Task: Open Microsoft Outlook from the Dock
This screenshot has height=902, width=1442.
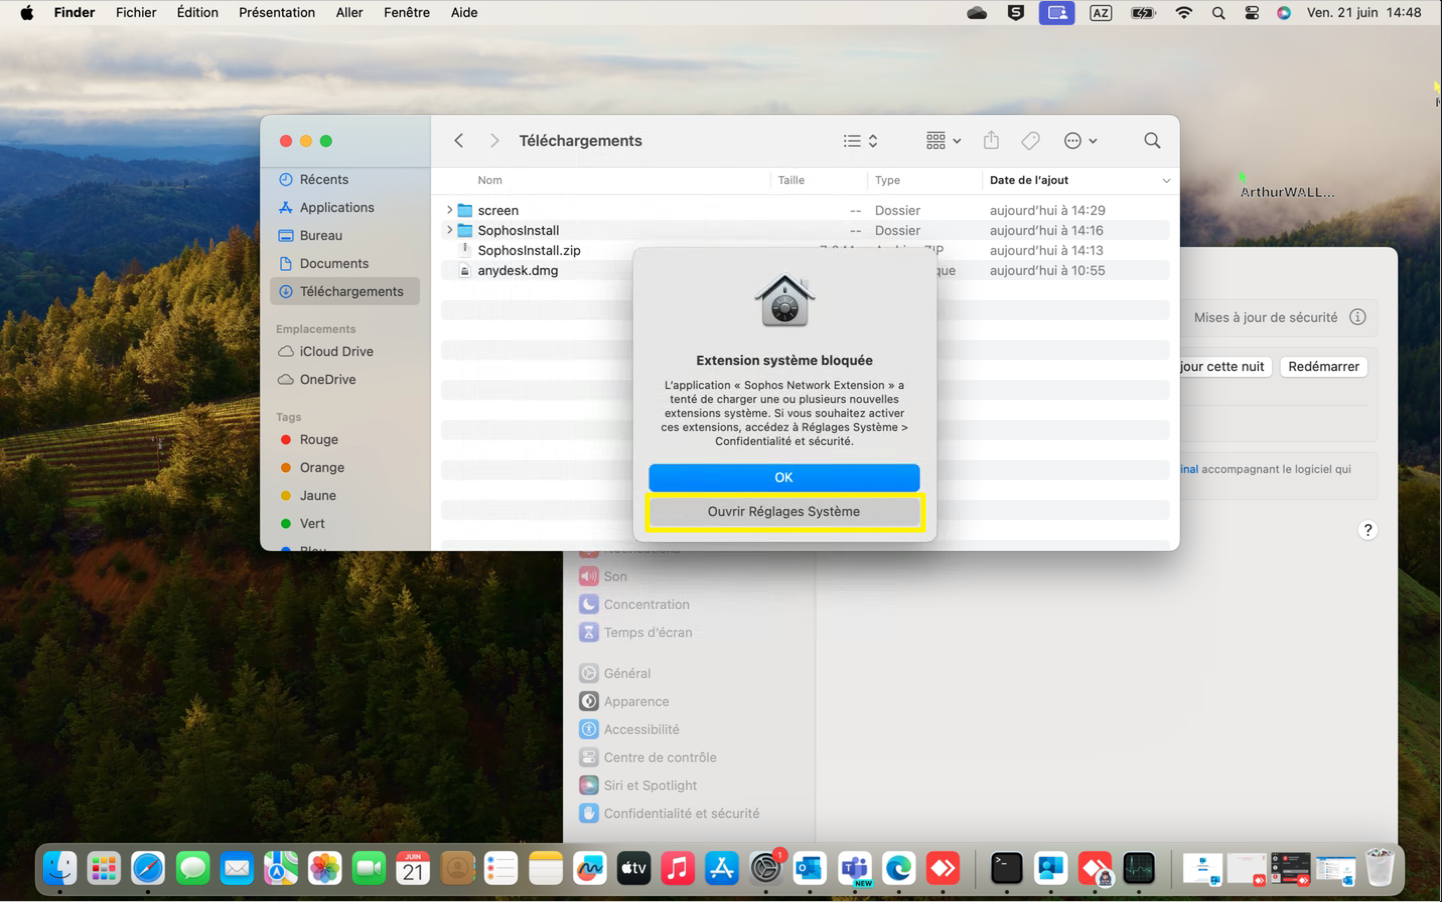Action: [810, 869]
